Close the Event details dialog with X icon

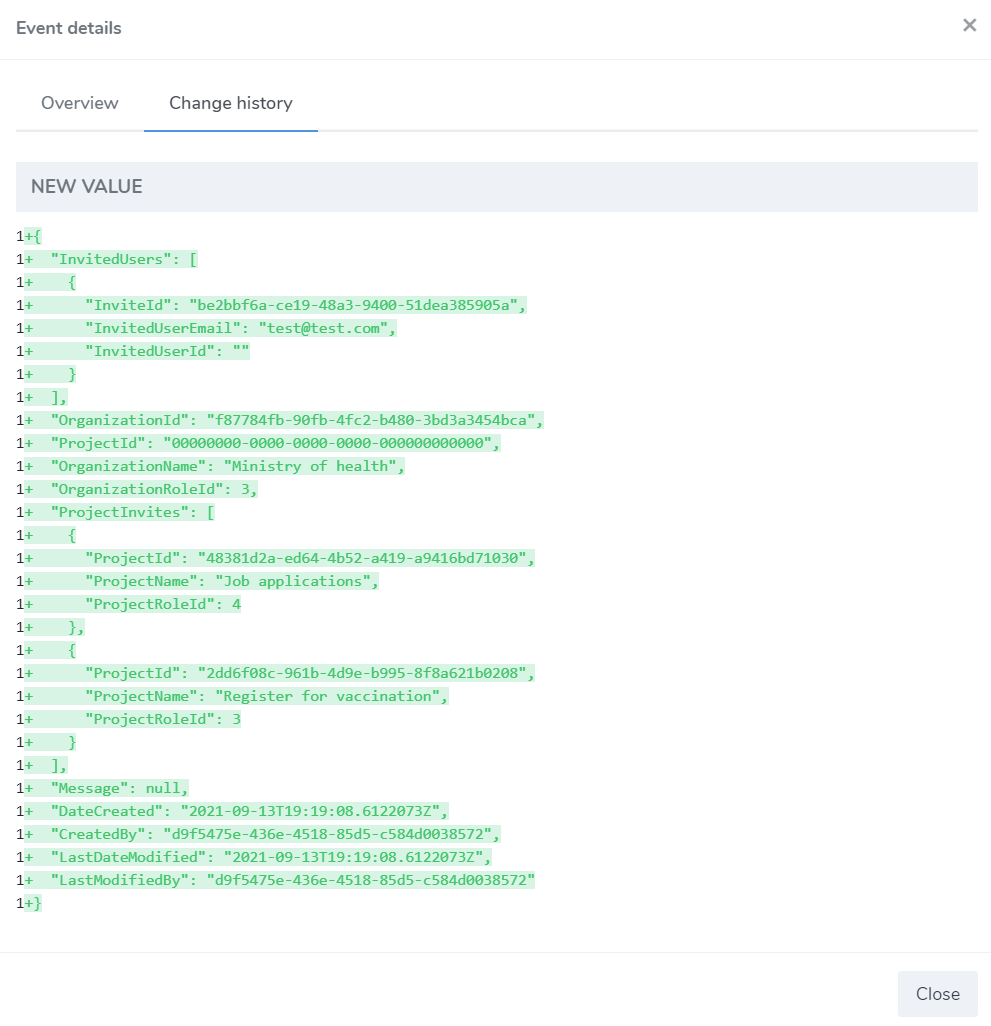click(x=969, y=26)
